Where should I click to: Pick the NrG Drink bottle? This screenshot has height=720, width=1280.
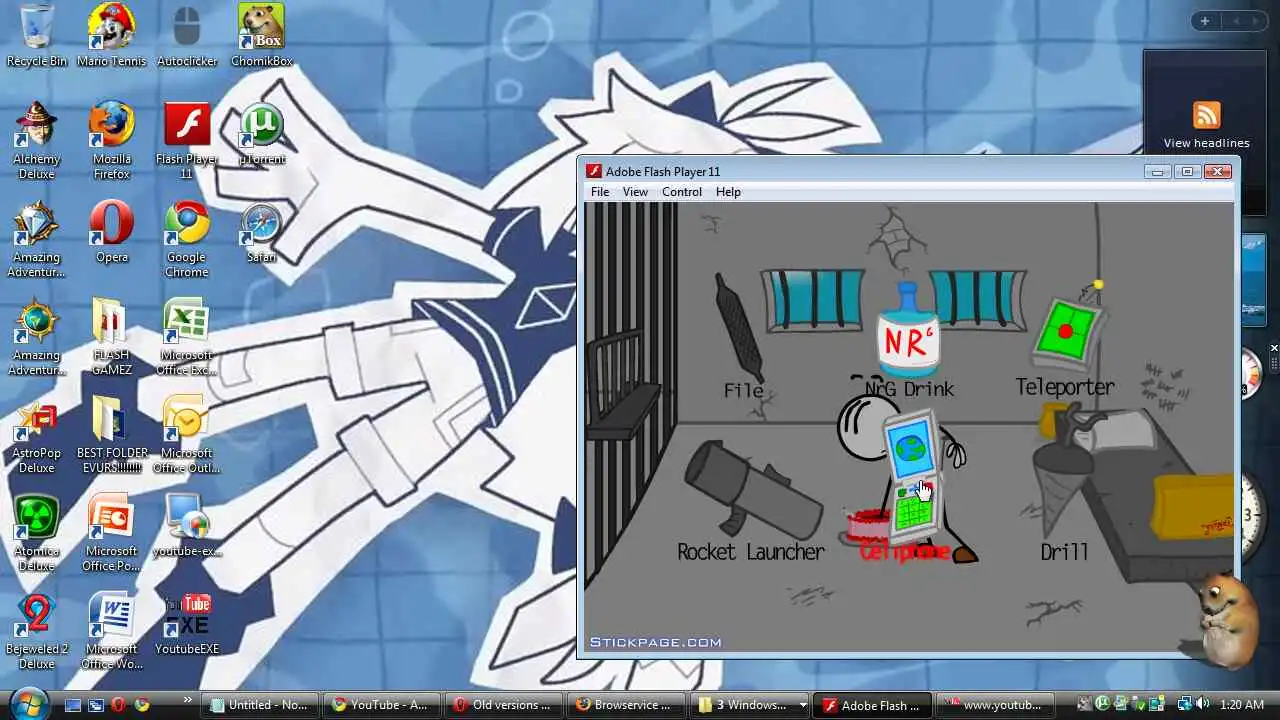[x=909, y=340]
